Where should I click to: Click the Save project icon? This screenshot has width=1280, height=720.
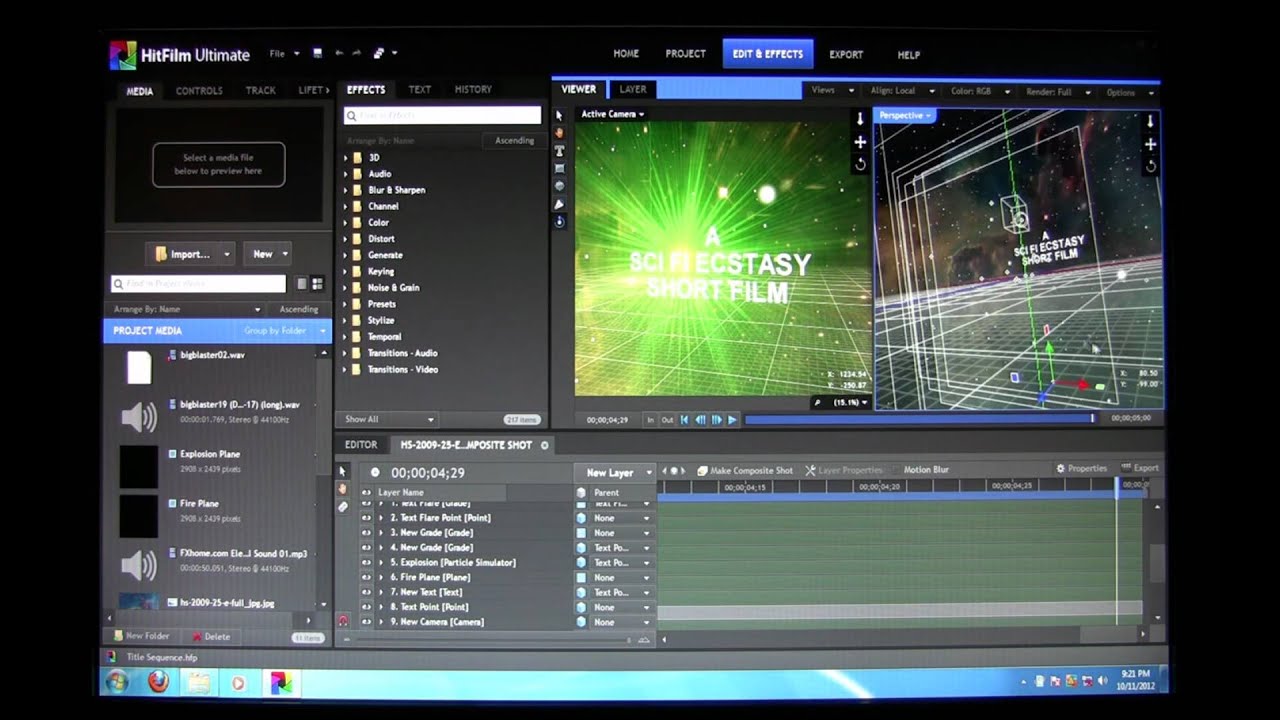[318, 53]
